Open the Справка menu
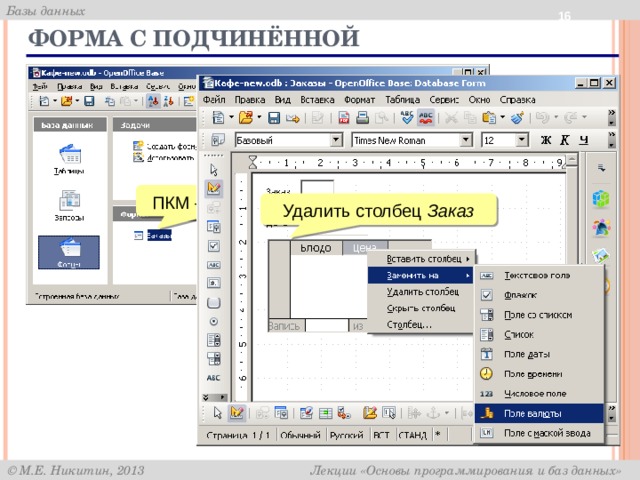Image resolution: width=640 pixels, height=480 pixels. [x=517, y=100]
